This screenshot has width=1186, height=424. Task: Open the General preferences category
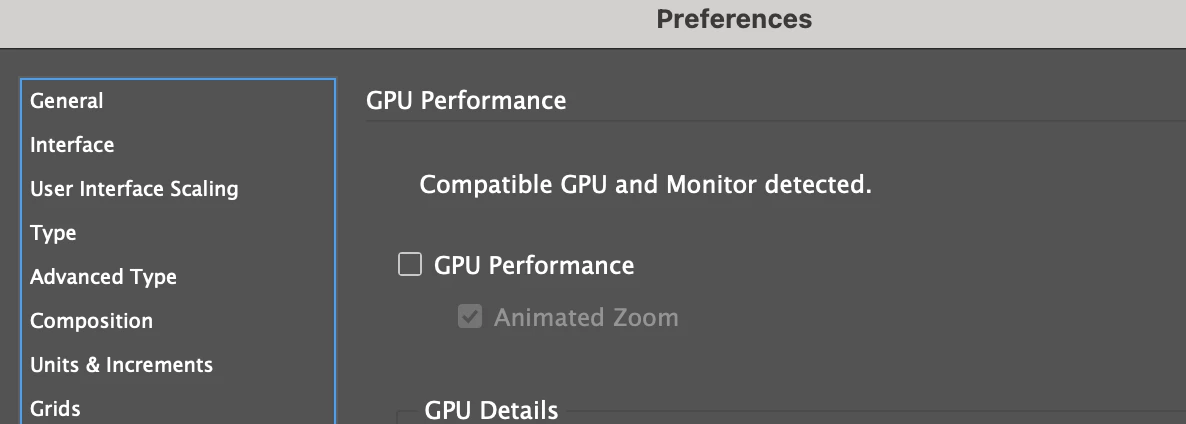[67, 101]
